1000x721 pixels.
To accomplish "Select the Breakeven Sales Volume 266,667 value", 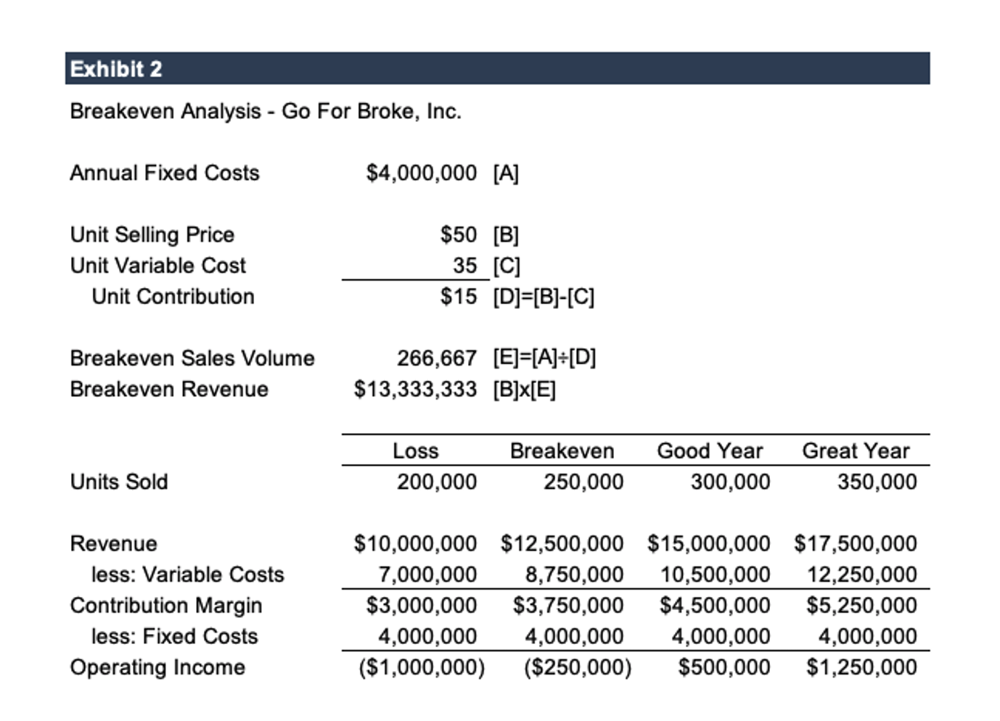I will click(437, 358).
